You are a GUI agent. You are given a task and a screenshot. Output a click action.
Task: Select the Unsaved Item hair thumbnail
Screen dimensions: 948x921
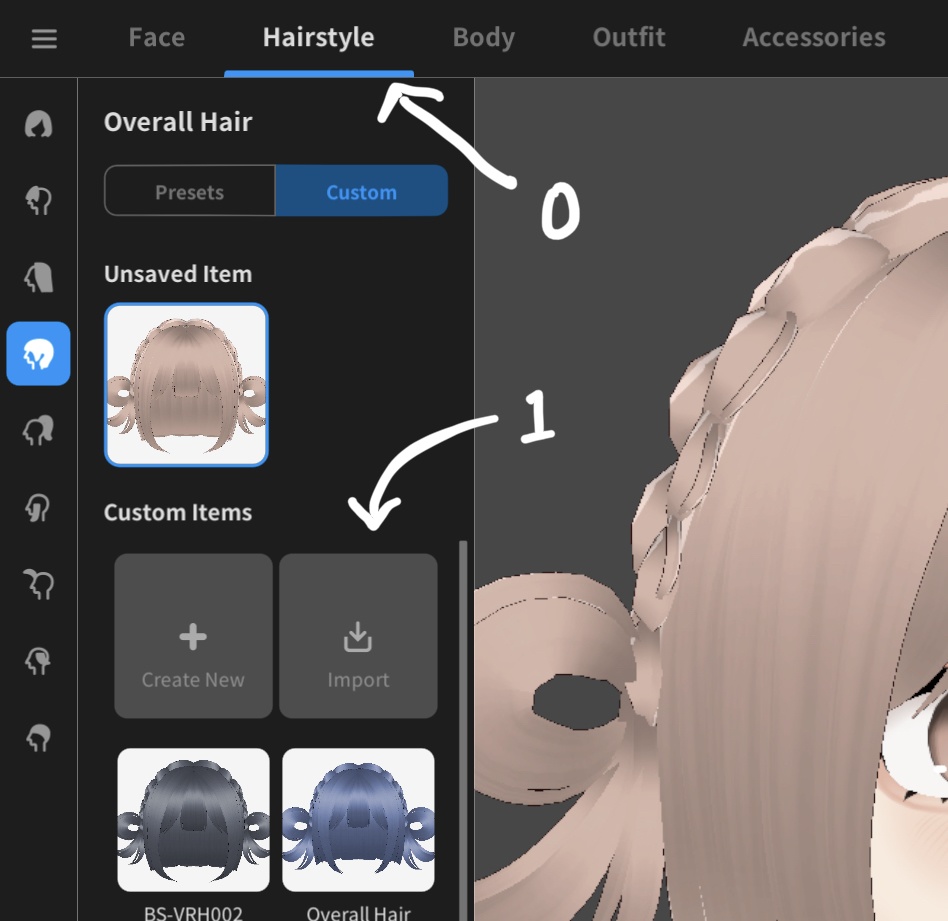pyautogui.click(x=186, y=384)
